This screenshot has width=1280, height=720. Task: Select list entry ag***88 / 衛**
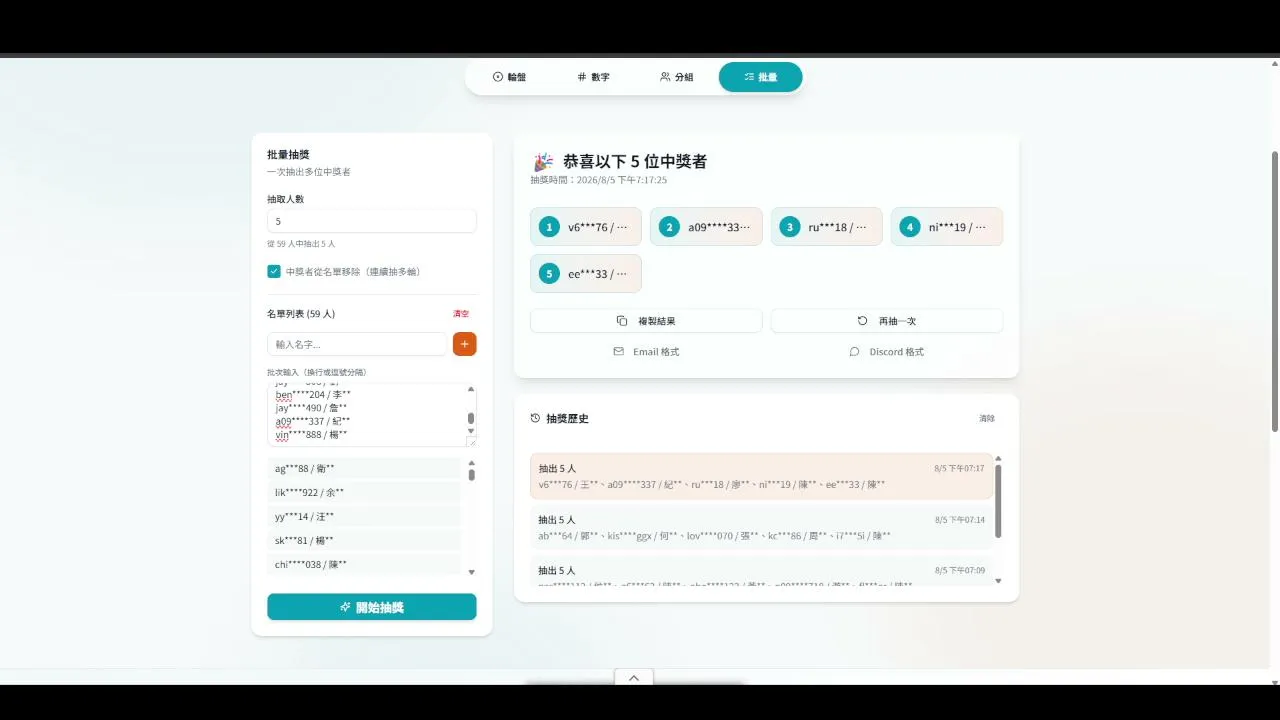[364, 468]
